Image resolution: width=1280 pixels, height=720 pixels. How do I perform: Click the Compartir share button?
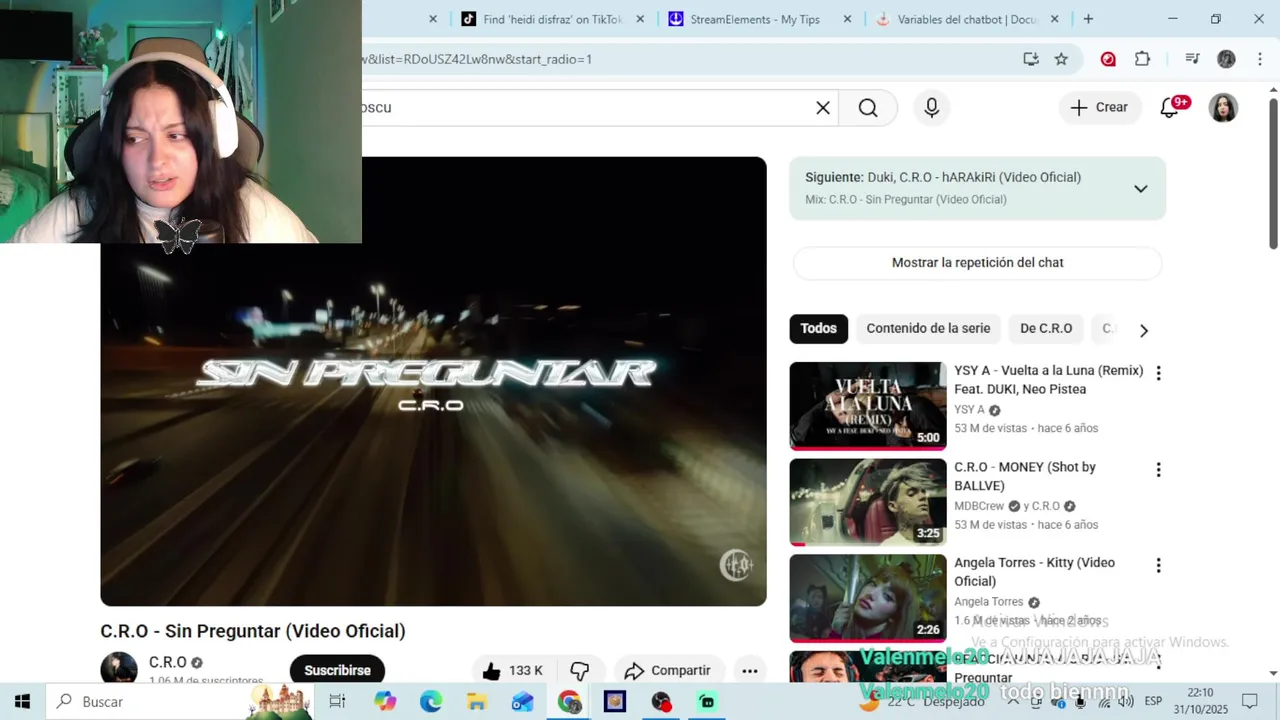point(668,670)
